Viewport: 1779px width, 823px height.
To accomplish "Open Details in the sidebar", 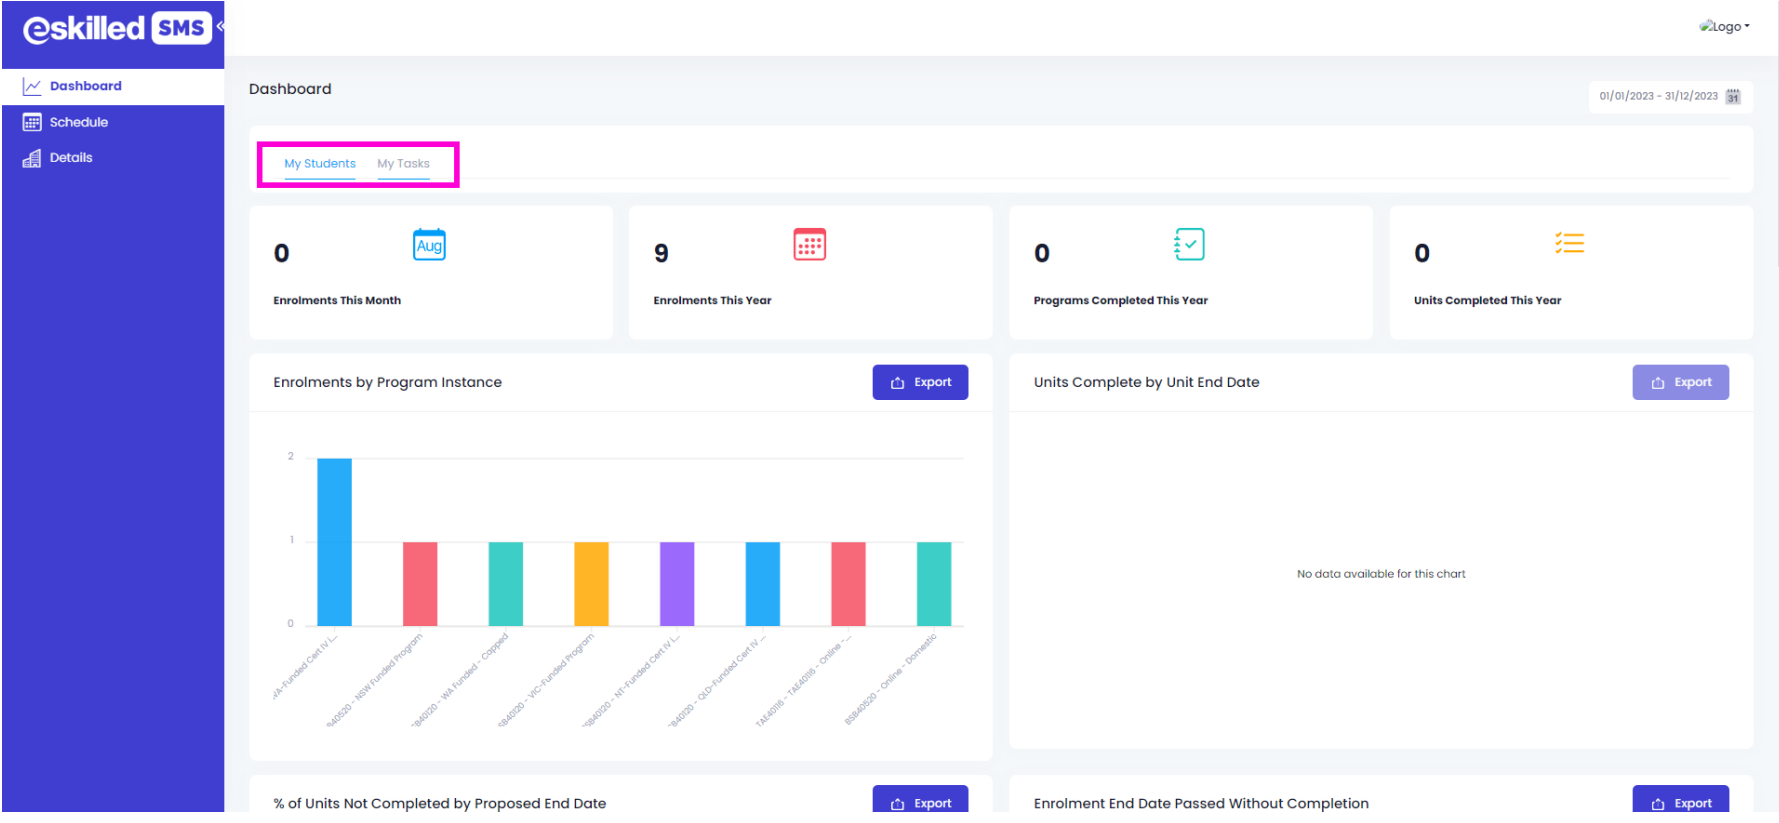I will pos(113,158).
